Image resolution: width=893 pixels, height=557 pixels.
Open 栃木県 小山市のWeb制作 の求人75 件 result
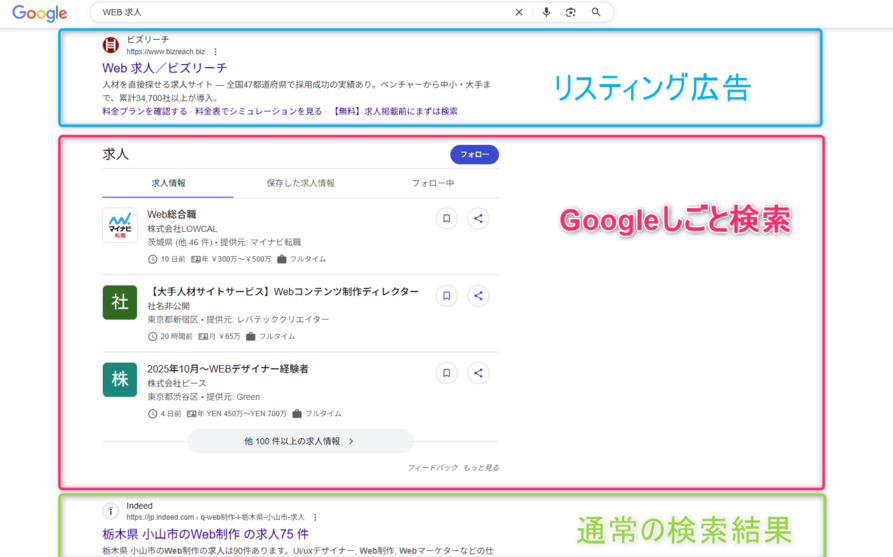(x=206, y=534)
